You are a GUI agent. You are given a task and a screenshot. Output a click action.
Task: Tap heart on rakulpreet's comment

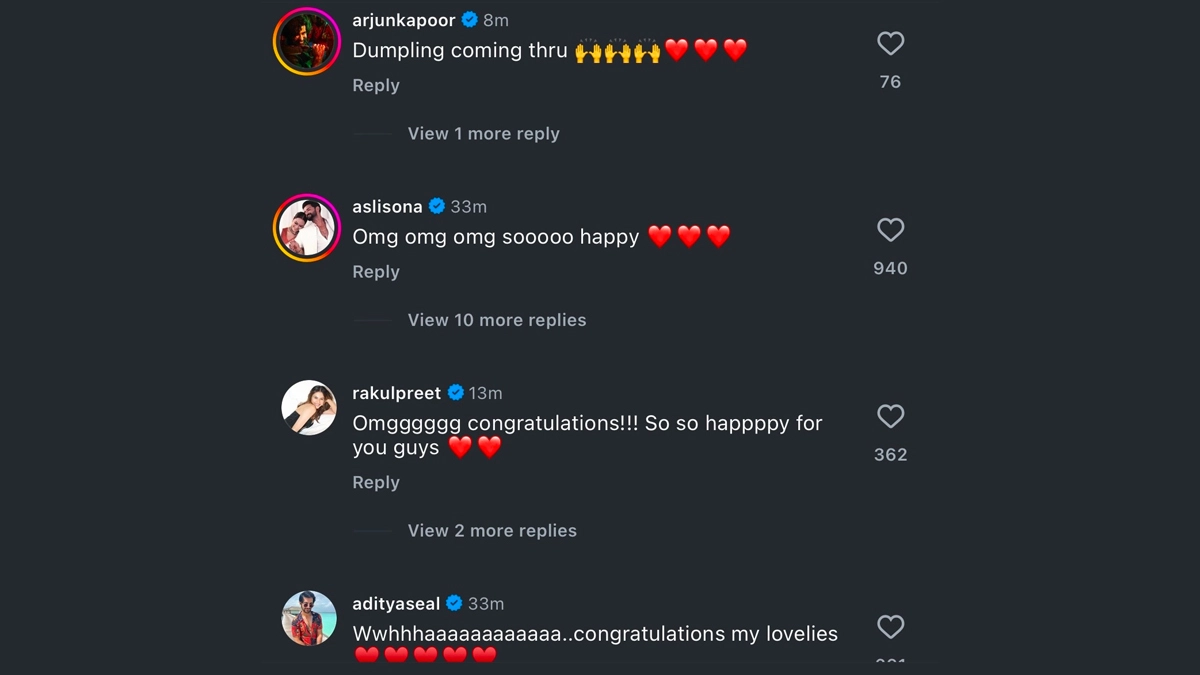[x=890, y=416]
